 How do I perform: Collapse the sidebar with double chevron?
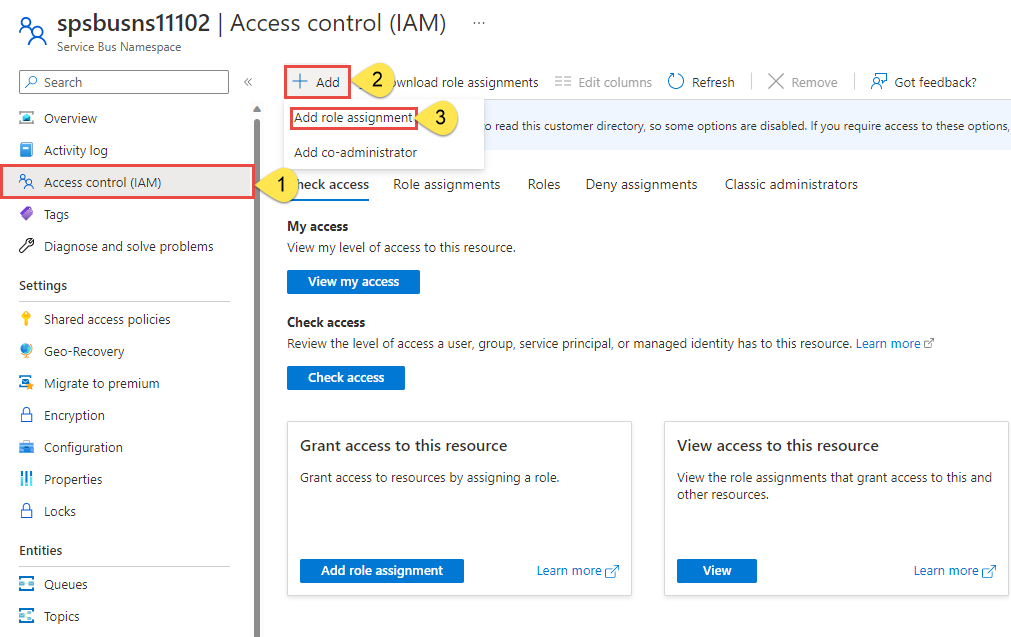(x=248, y=82)
